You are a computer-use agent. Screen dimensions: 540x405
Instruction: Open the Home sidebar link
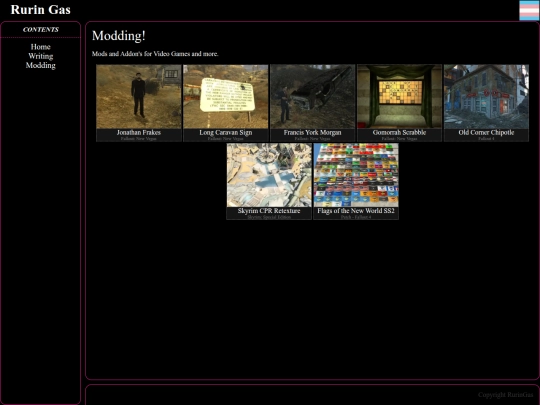41,47
